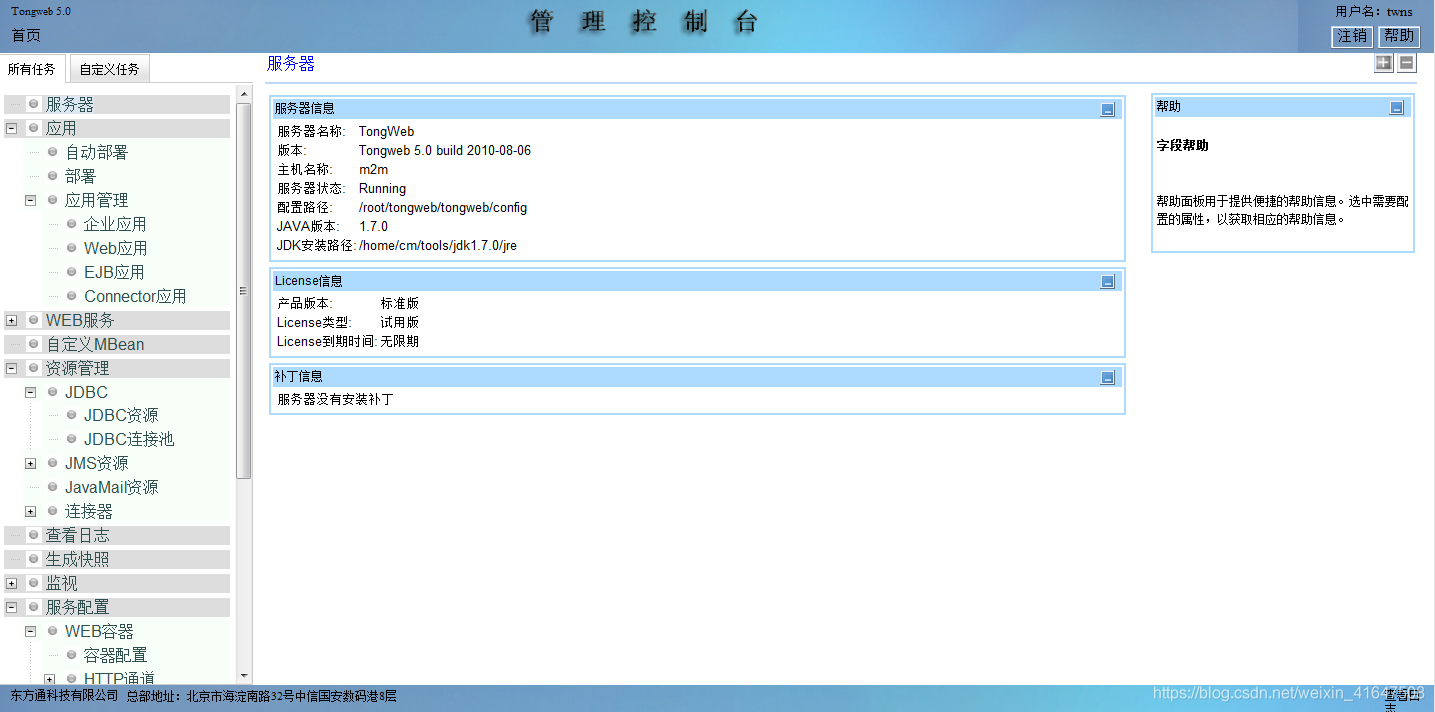Screen dimensions: 1435x712
Task: Click the bullet icon beside 生成快照
Action: (33, 559)
